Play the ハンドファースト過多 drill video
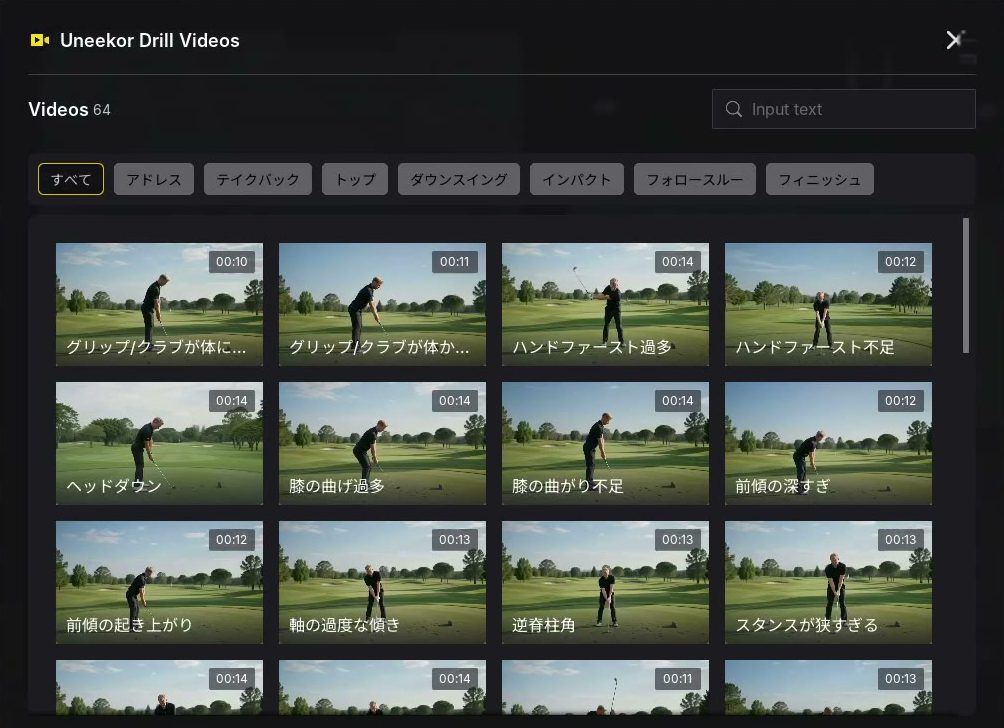Viewport: 1004px width, 728px height. [605, 304]
